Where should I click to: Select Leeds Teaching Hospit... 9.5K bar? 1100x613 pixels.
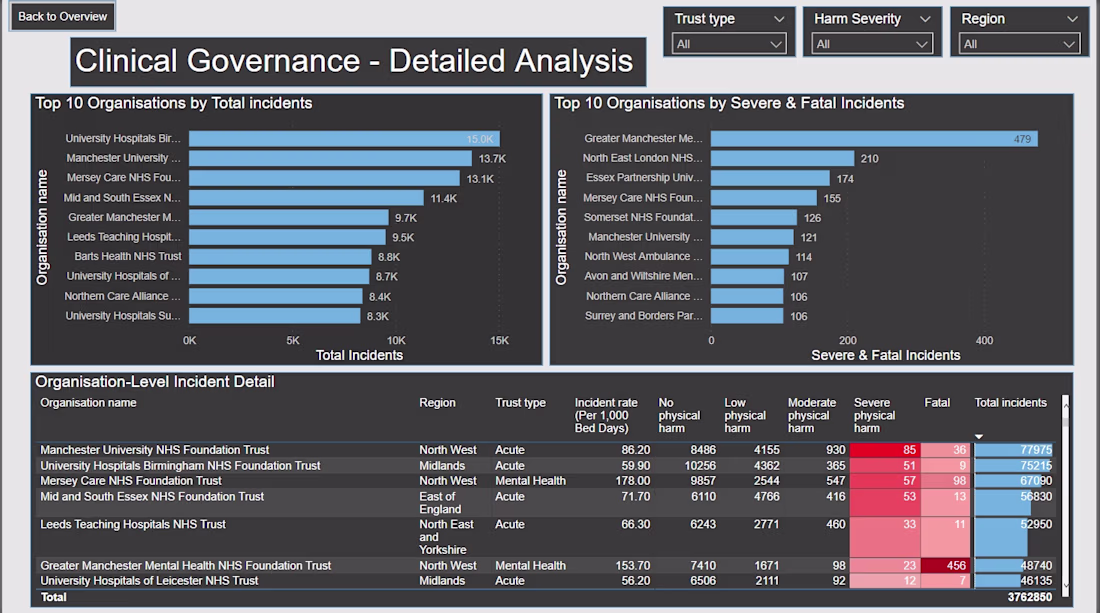point(288,237)
